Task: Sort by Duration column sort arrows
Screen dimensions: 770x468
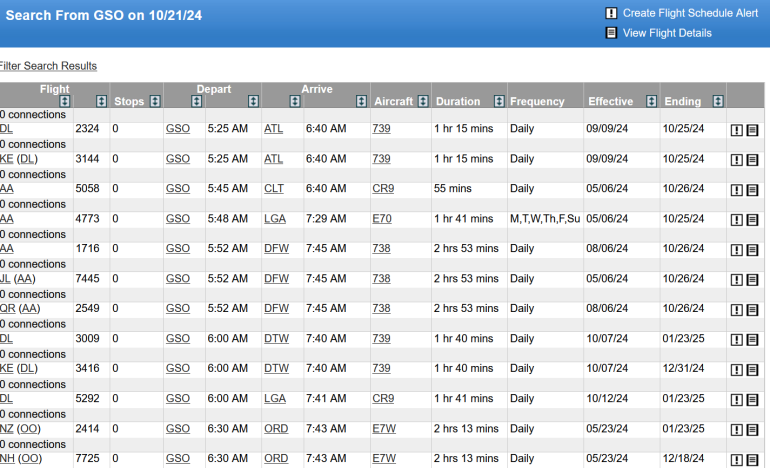Action: 498,102
